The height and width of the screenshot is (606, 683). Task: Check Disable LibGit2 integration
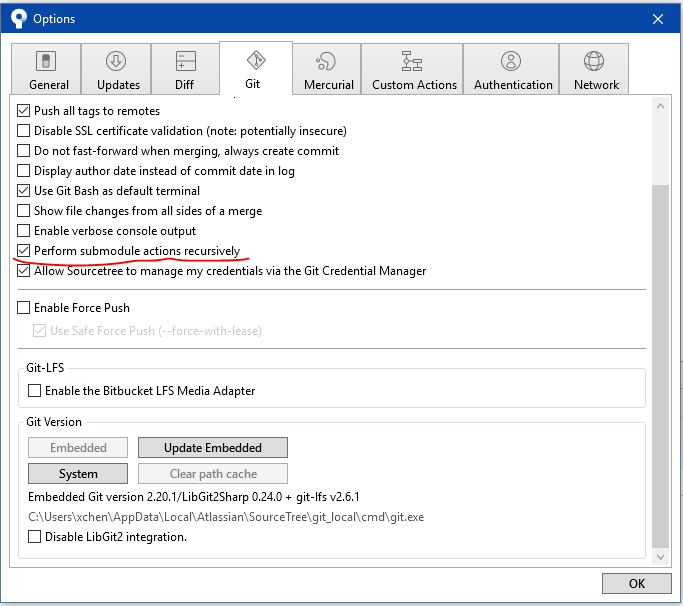(x=34, y=536)
